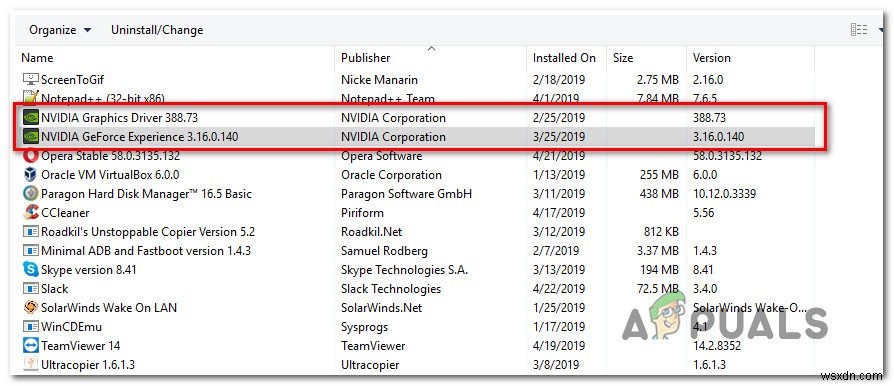The height and width of the screenshot is (386, 894).
Task: Click publisher Slack Technologies
Action: pyautogui.click(x=391, y=289)
